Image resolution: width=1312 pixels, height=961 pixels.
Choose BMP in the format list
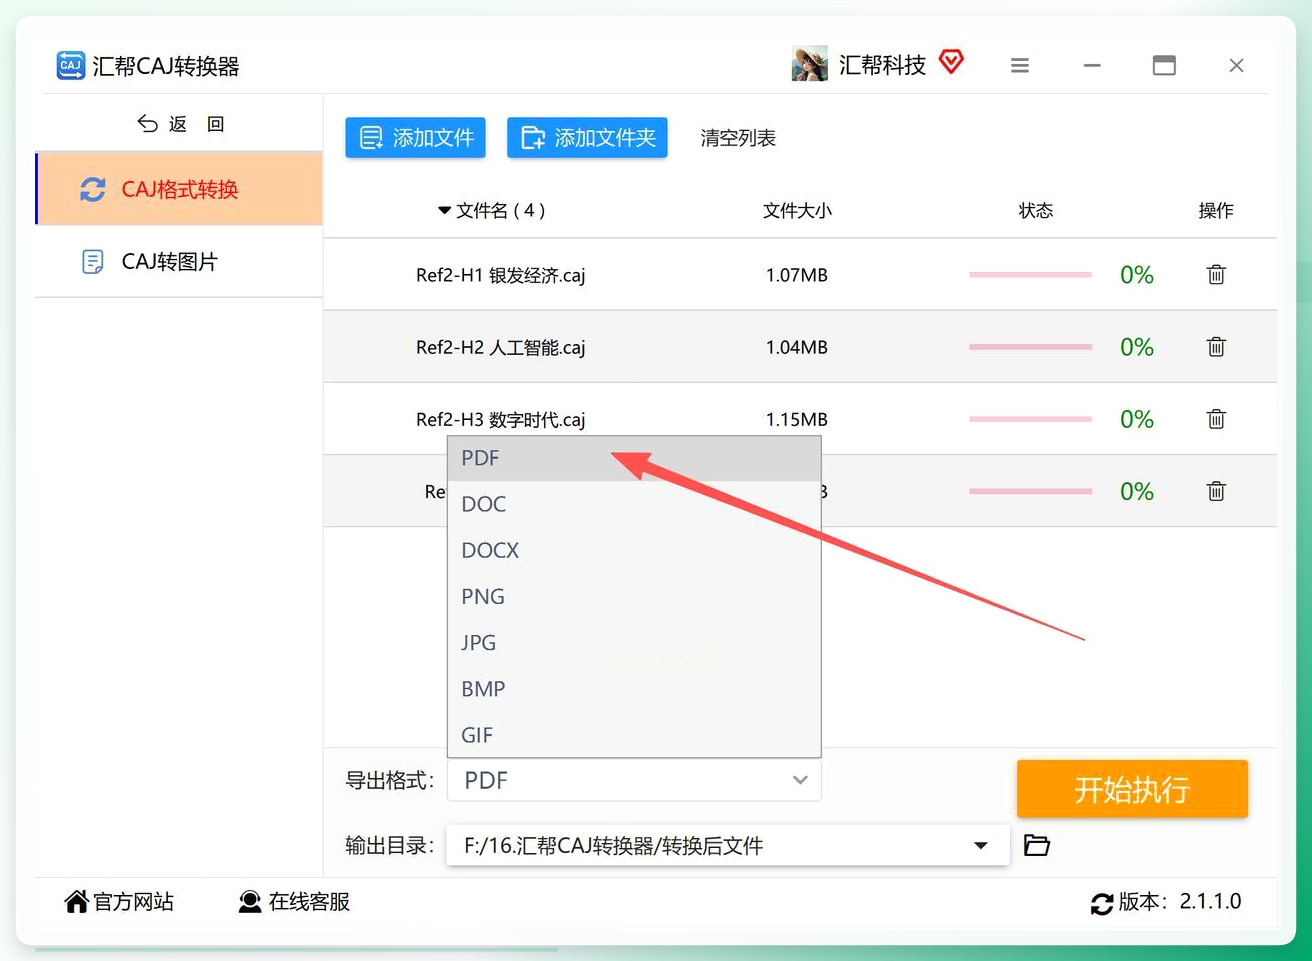pos(634,689)
